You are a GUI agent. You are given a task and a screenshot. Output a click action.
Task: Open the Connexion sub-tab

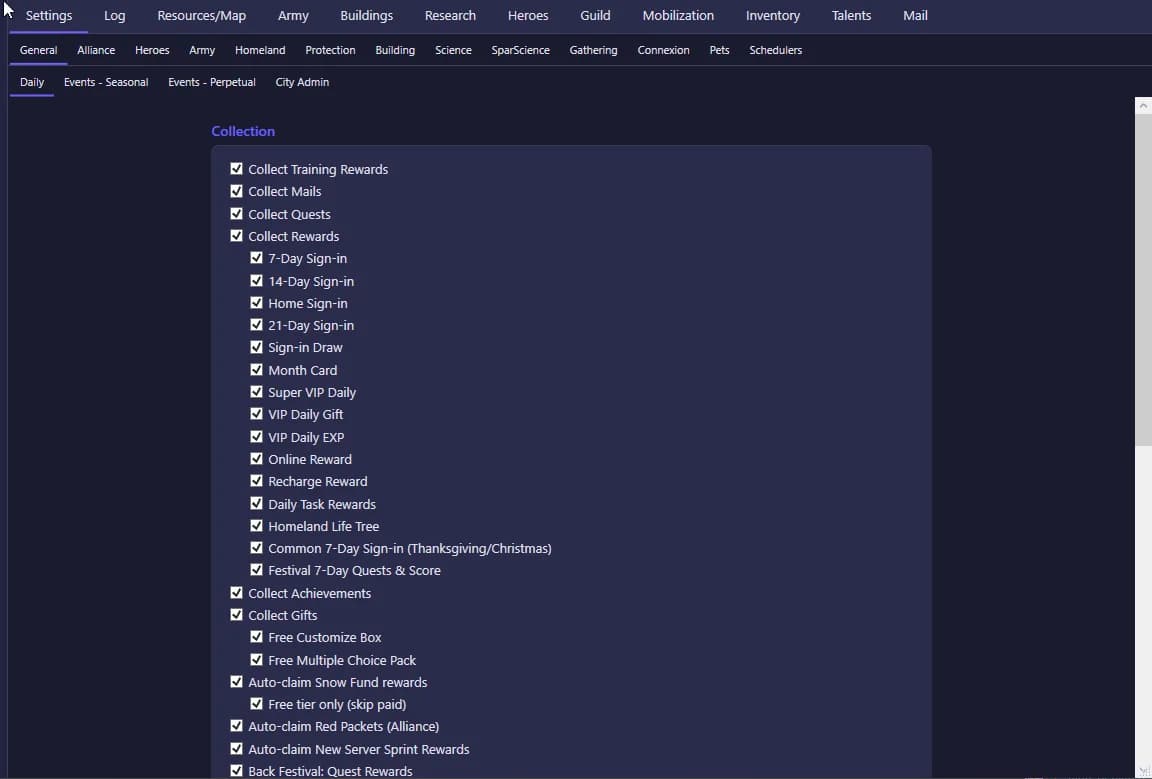663,50
